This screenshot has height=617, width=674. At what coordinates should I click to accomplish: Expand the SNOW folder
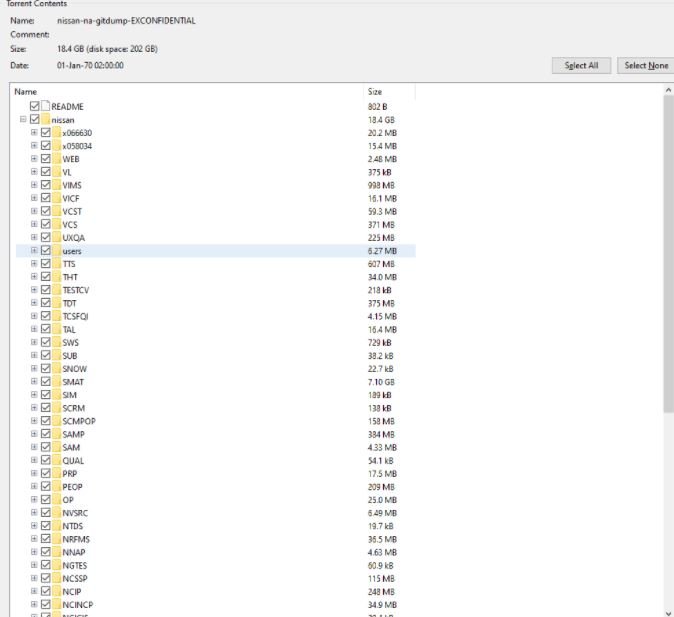pos(34,368)
